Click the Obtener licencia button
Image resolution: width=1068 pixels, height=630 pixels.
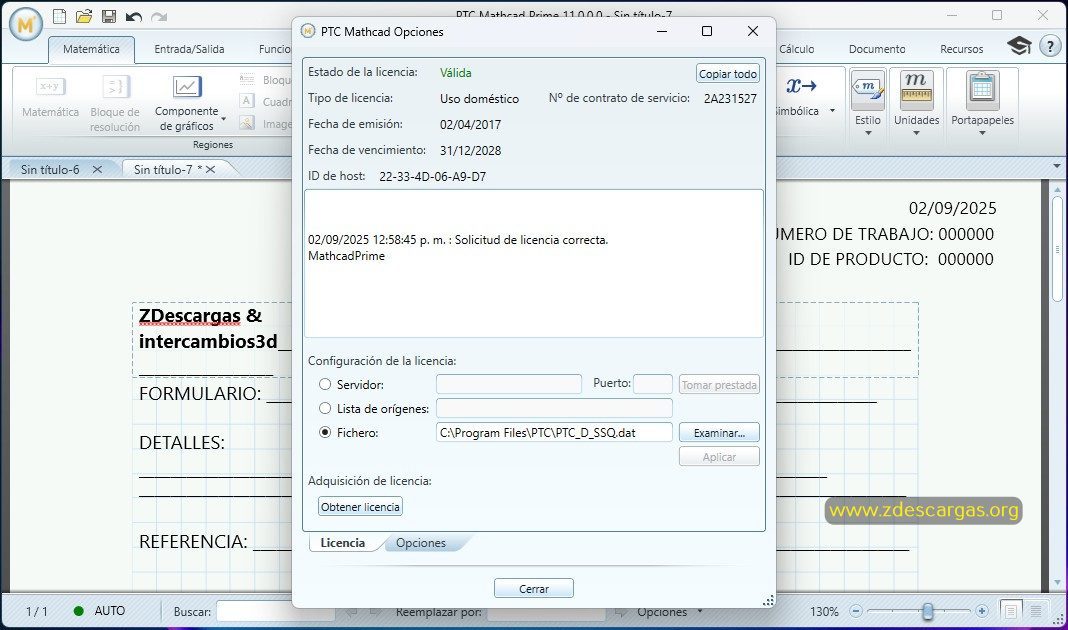[x=360, y=507]
